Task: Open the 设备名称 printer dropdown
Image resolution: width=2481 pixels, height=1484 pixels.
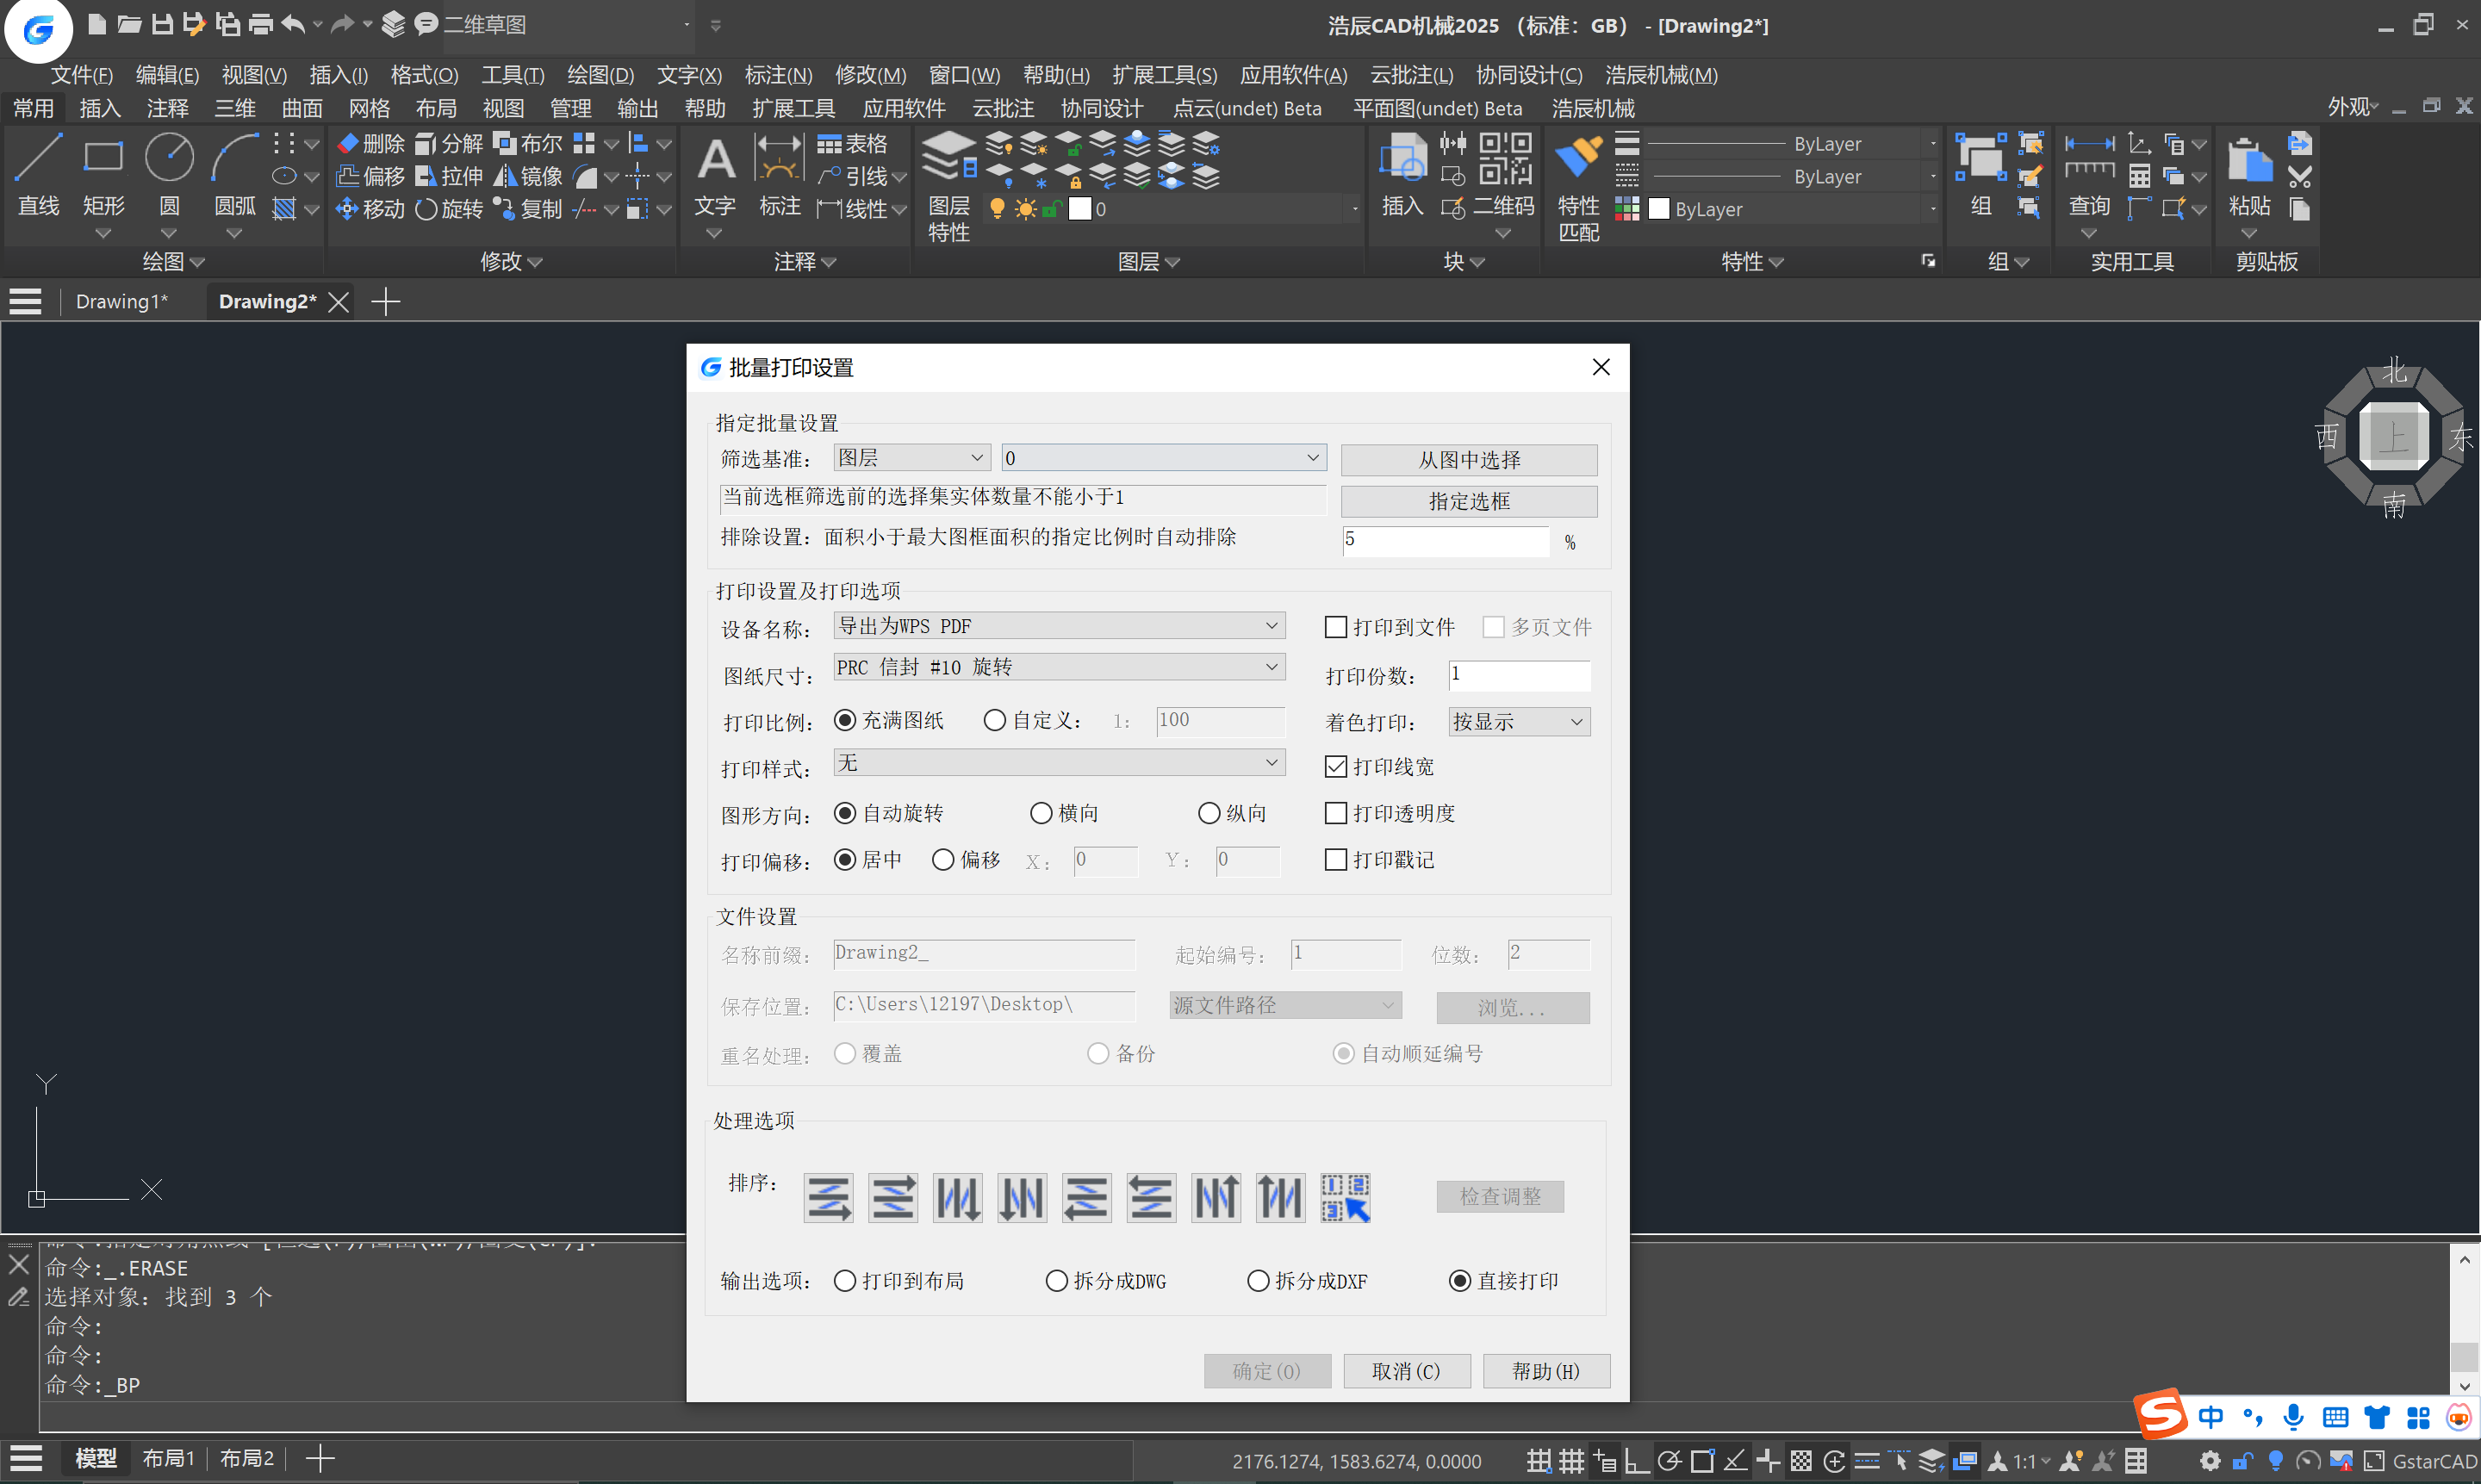Action: (x=1271, y=626)
